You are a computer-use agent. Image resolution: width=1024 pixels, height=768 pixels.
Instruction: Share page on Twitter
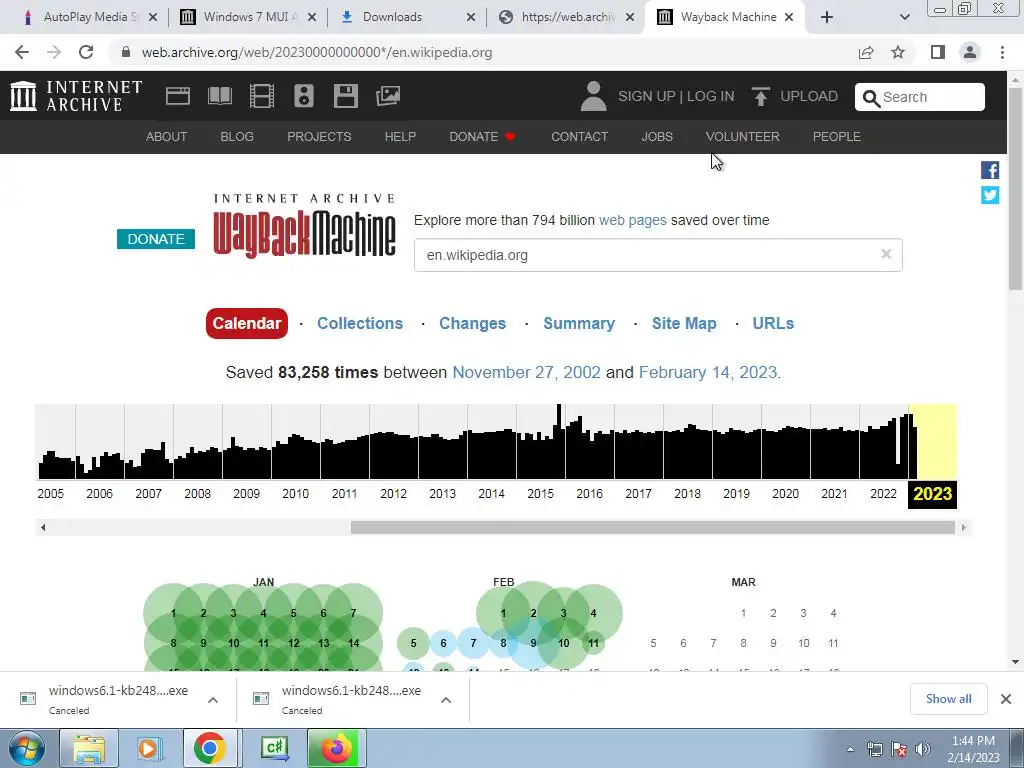[990, 195]
